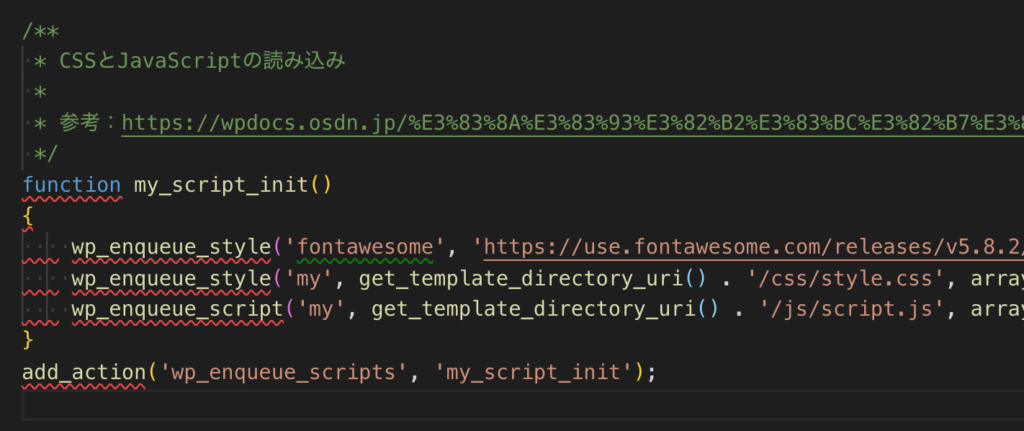Viewport: 1024px width, 431px height.
Task: Click the closing curly brace of the function
Action: point(28,341)
